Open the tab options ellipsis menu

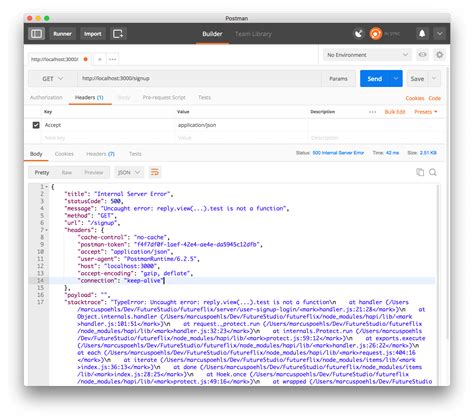112,59
